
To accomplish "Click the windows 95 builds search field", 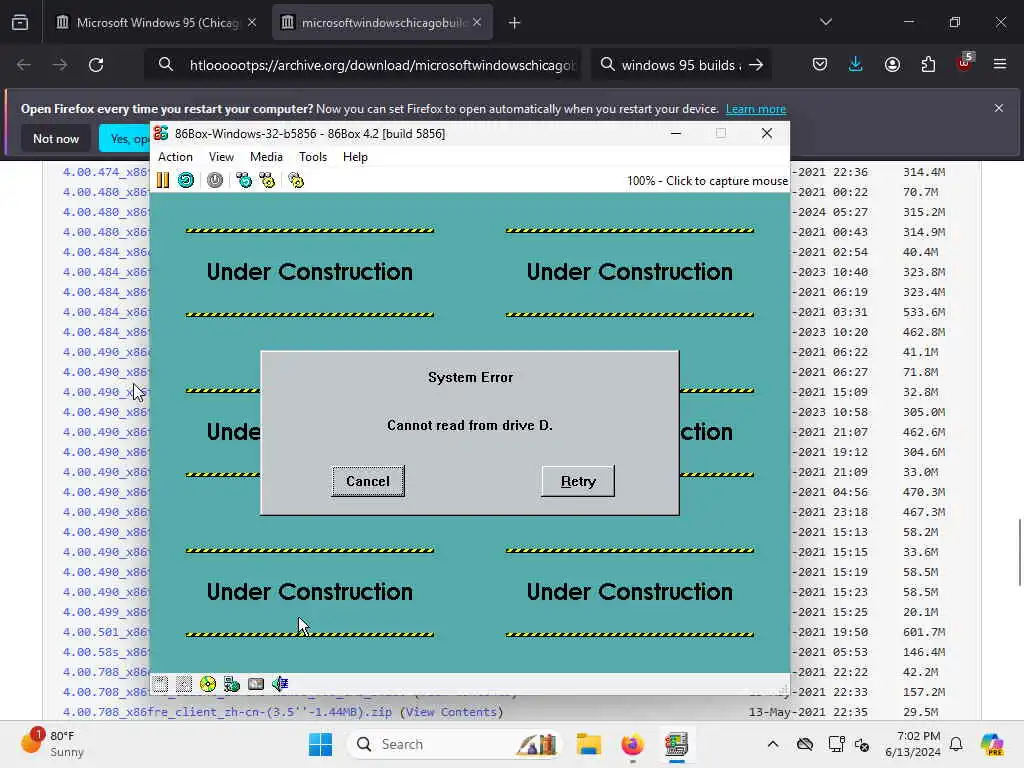I will [680, 65].
